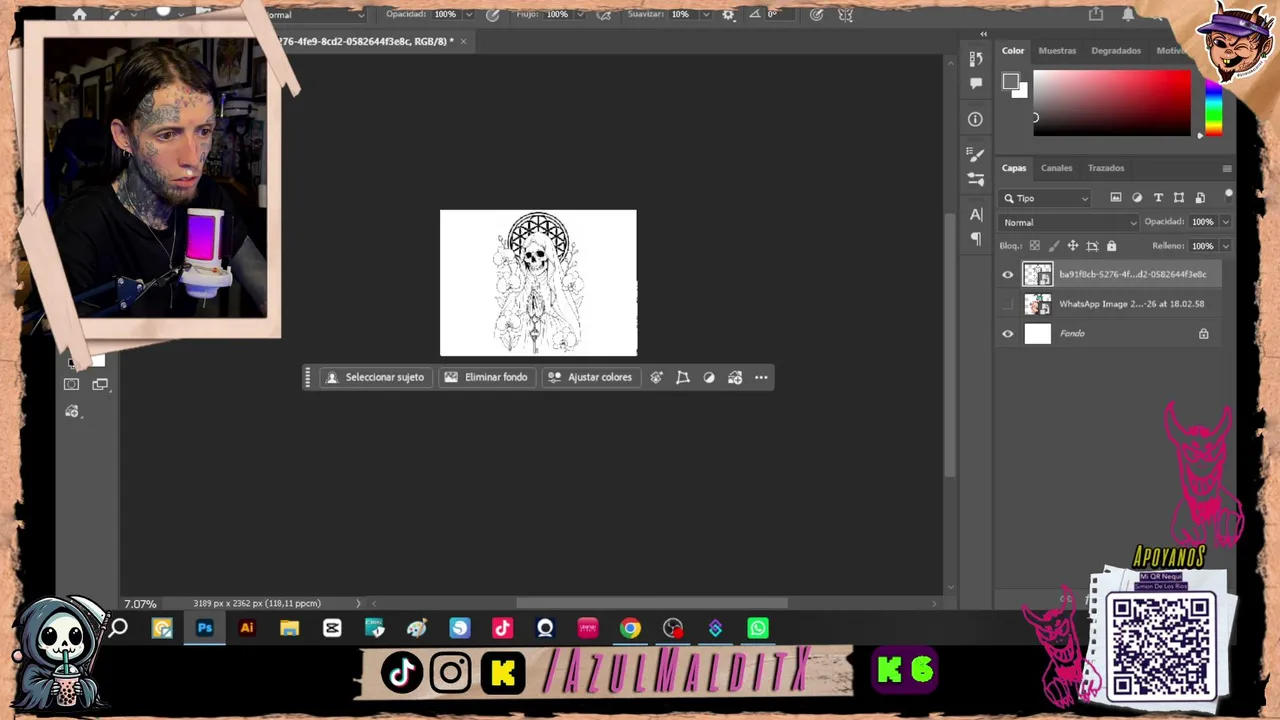This screenshot has width=1280, height=720.
Task: Hide the Fondo layer with eye icon
Action: point(1008,334)
